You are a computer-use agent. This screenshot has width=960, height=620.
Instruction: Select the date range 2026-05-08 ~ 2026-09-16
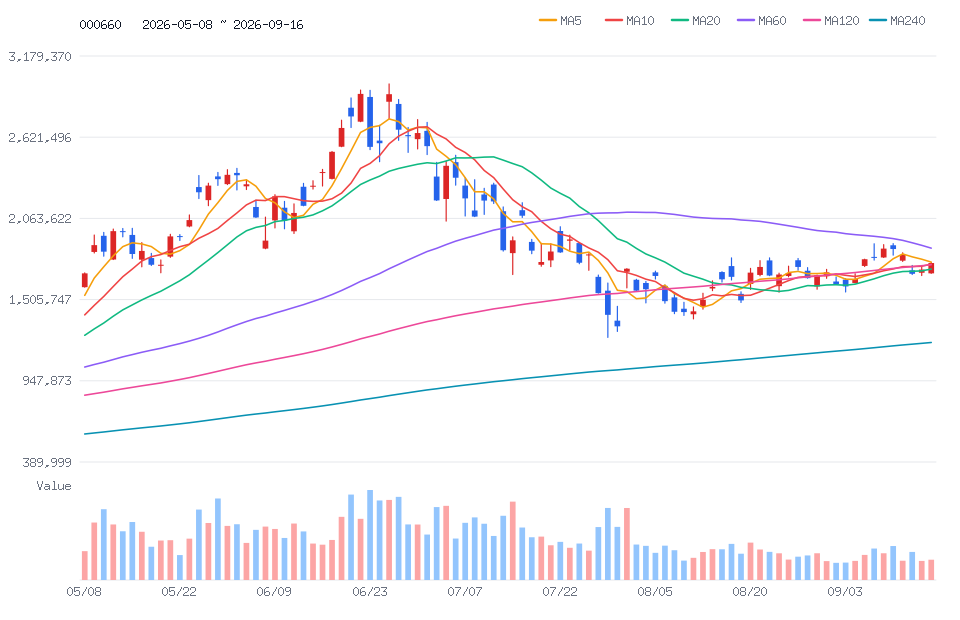click(x=223, y=24)
